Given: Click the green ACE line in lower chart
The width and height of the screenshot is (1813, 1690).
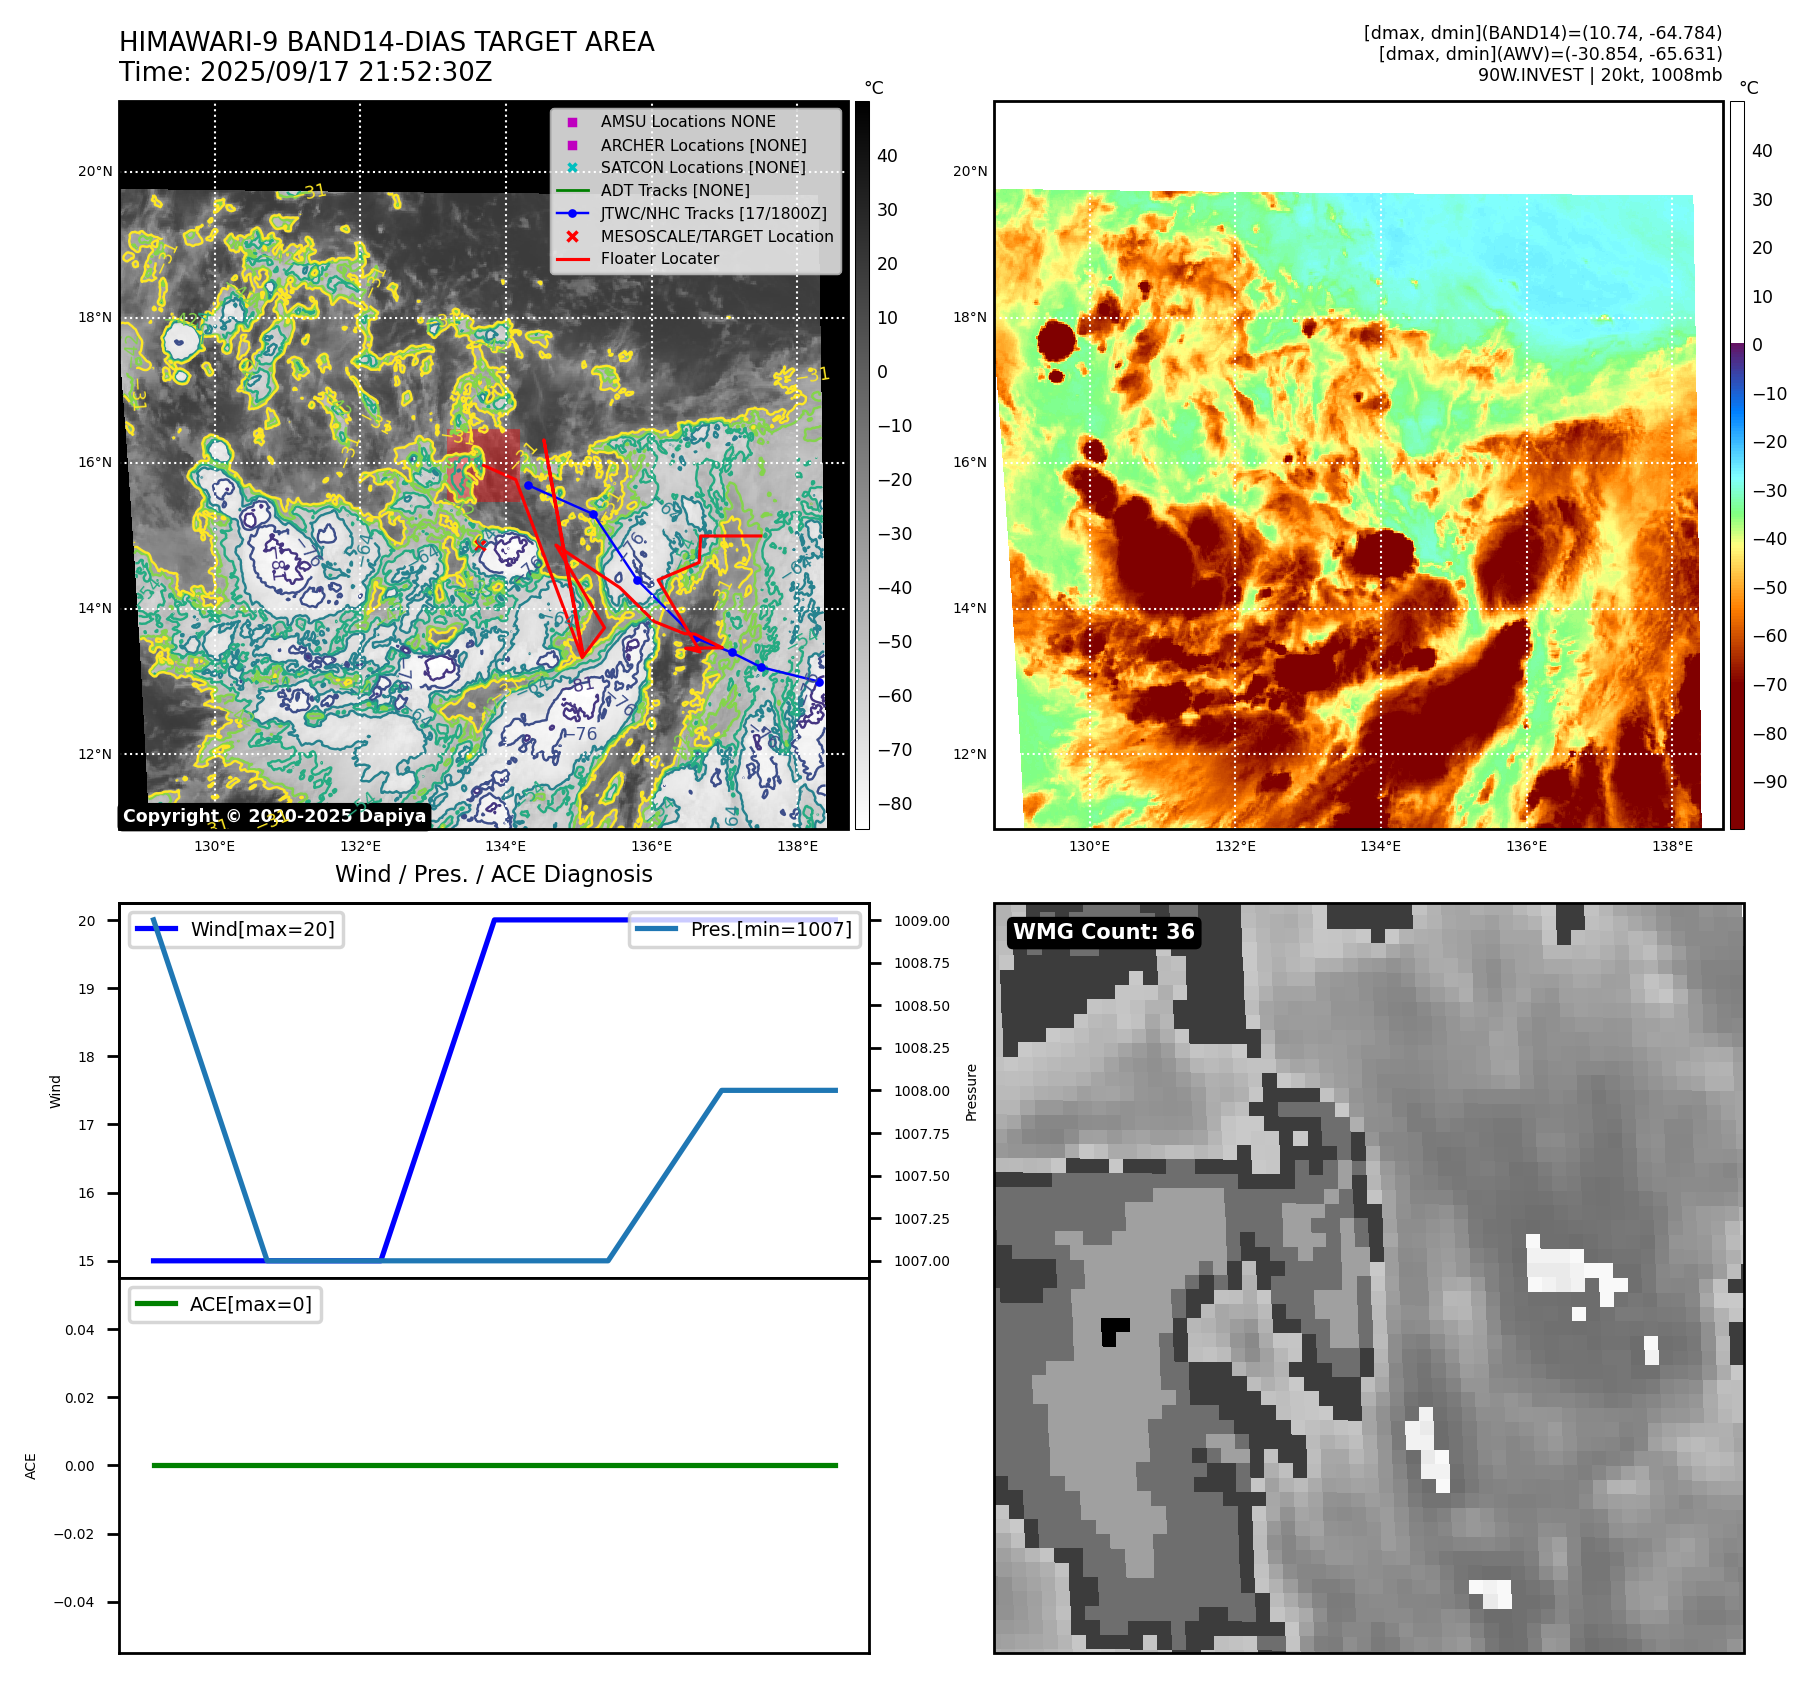Looking at the screenshot, I should (494, 1465).
